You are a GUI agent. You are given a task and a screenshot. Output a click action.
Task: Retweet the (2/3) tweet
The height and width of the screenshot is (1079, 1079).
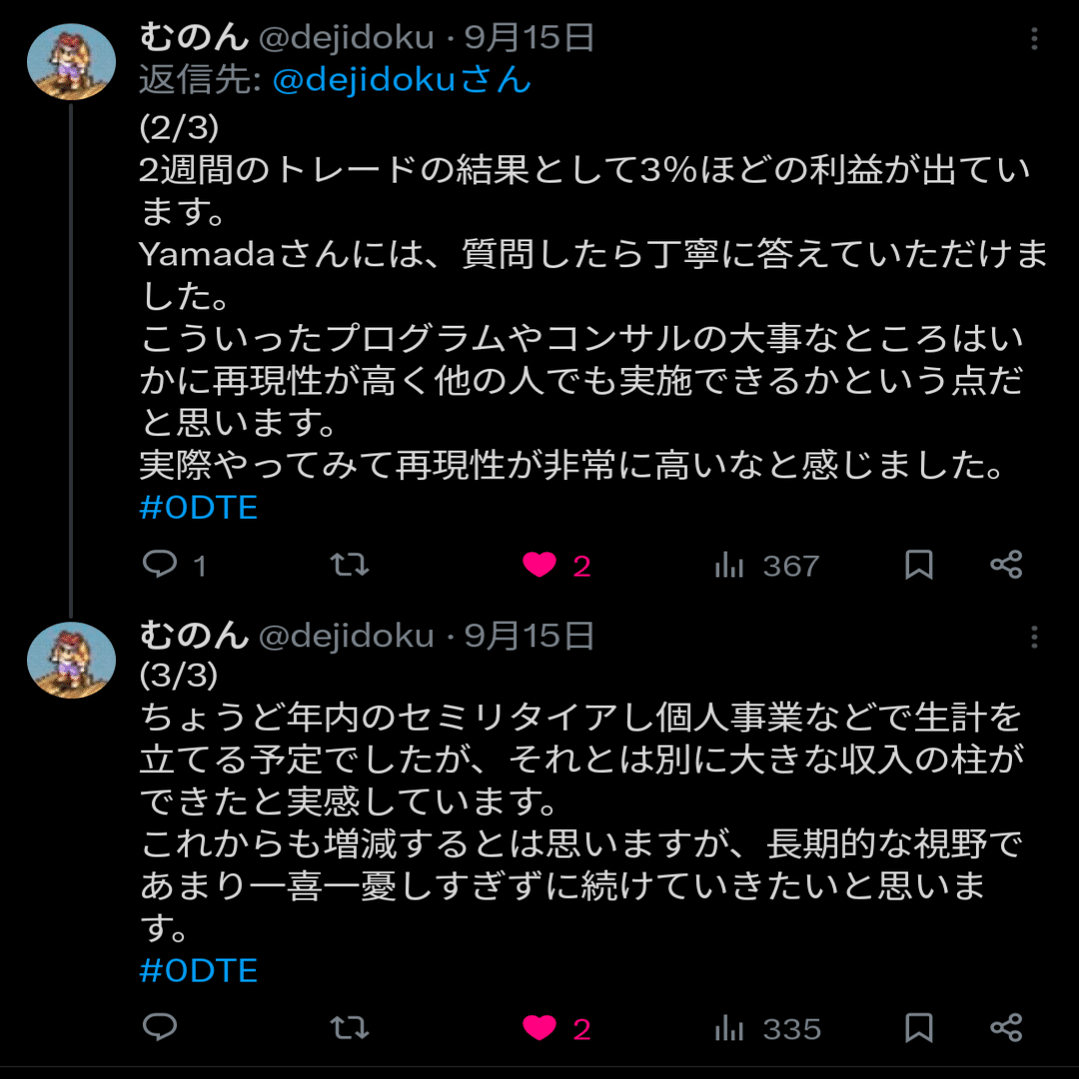[x=349, y=565]
